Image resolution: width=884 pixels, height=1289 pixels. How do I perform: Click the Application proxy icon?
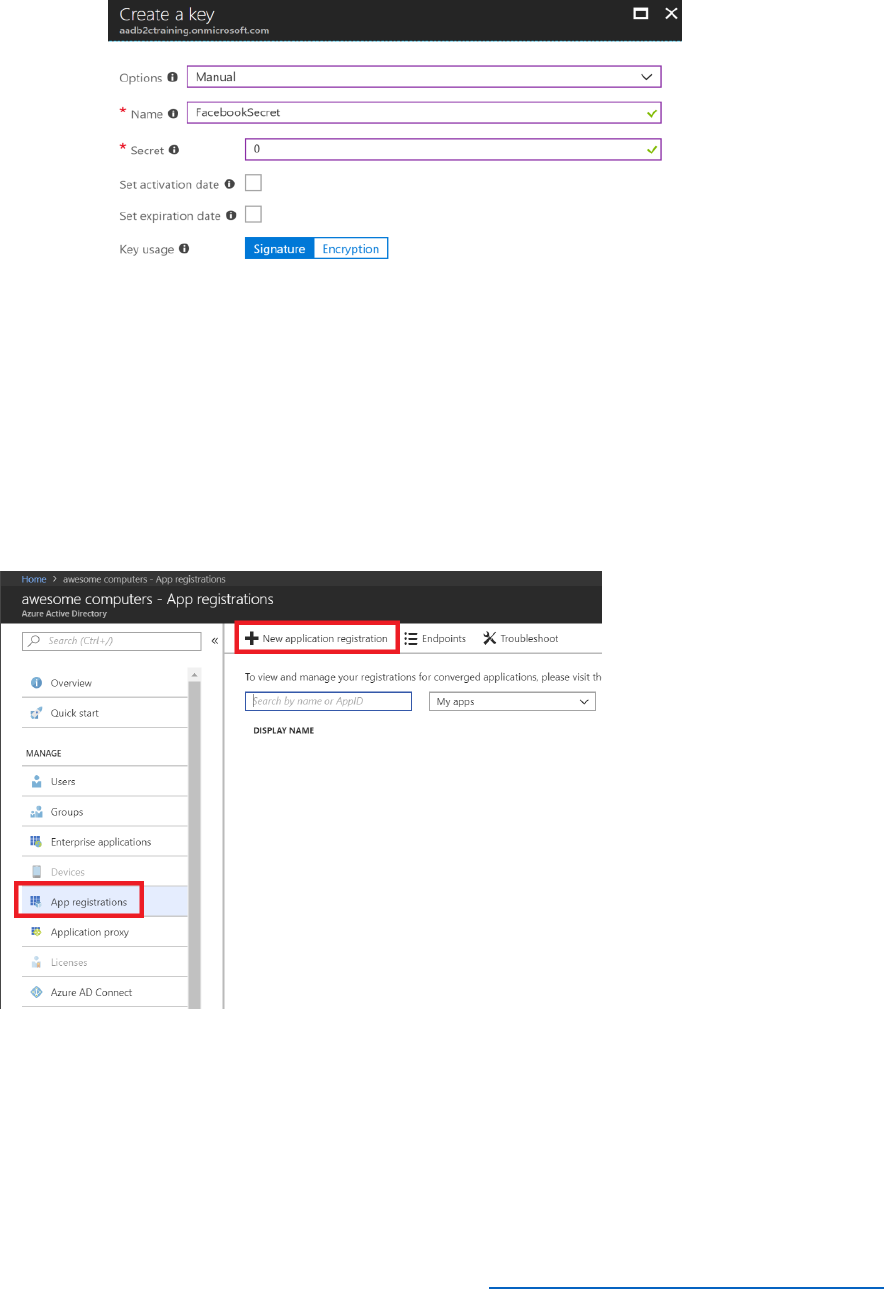pyautogui.click(x=37, y=932)
